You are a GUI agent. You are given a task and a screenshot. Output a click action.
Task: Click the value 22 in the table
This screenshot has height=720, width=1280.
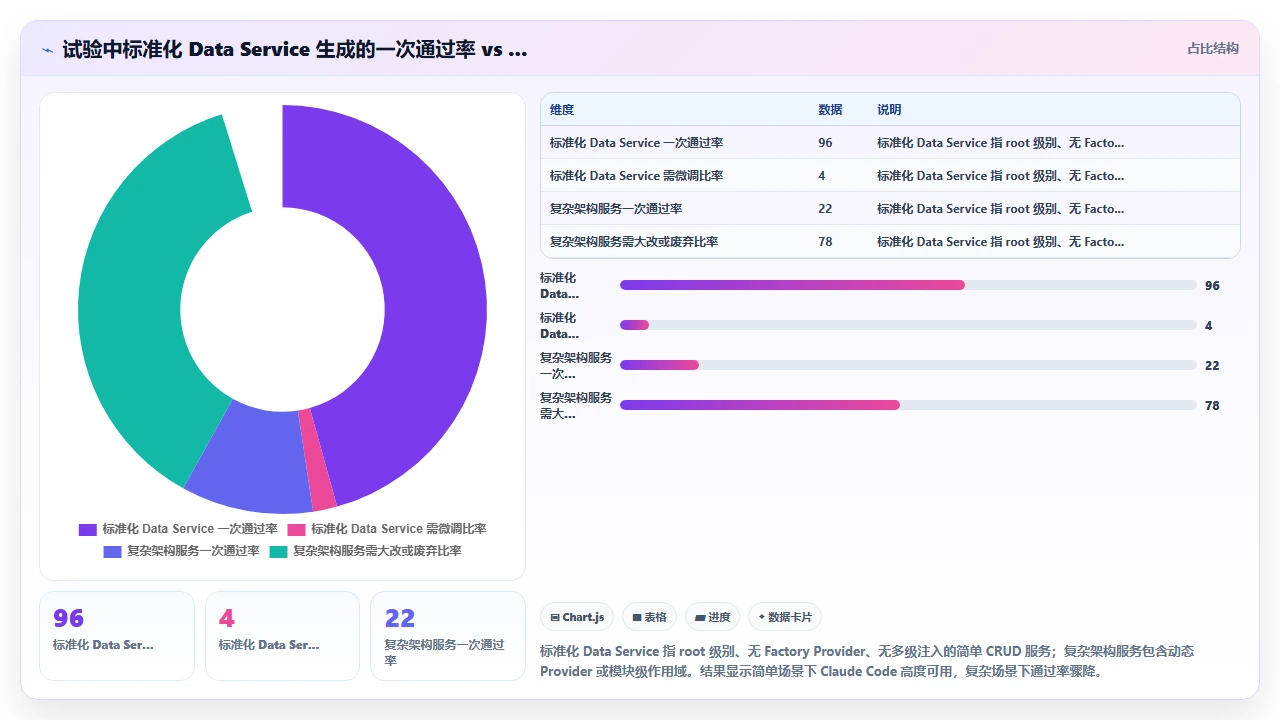click(x=825, y=209)
